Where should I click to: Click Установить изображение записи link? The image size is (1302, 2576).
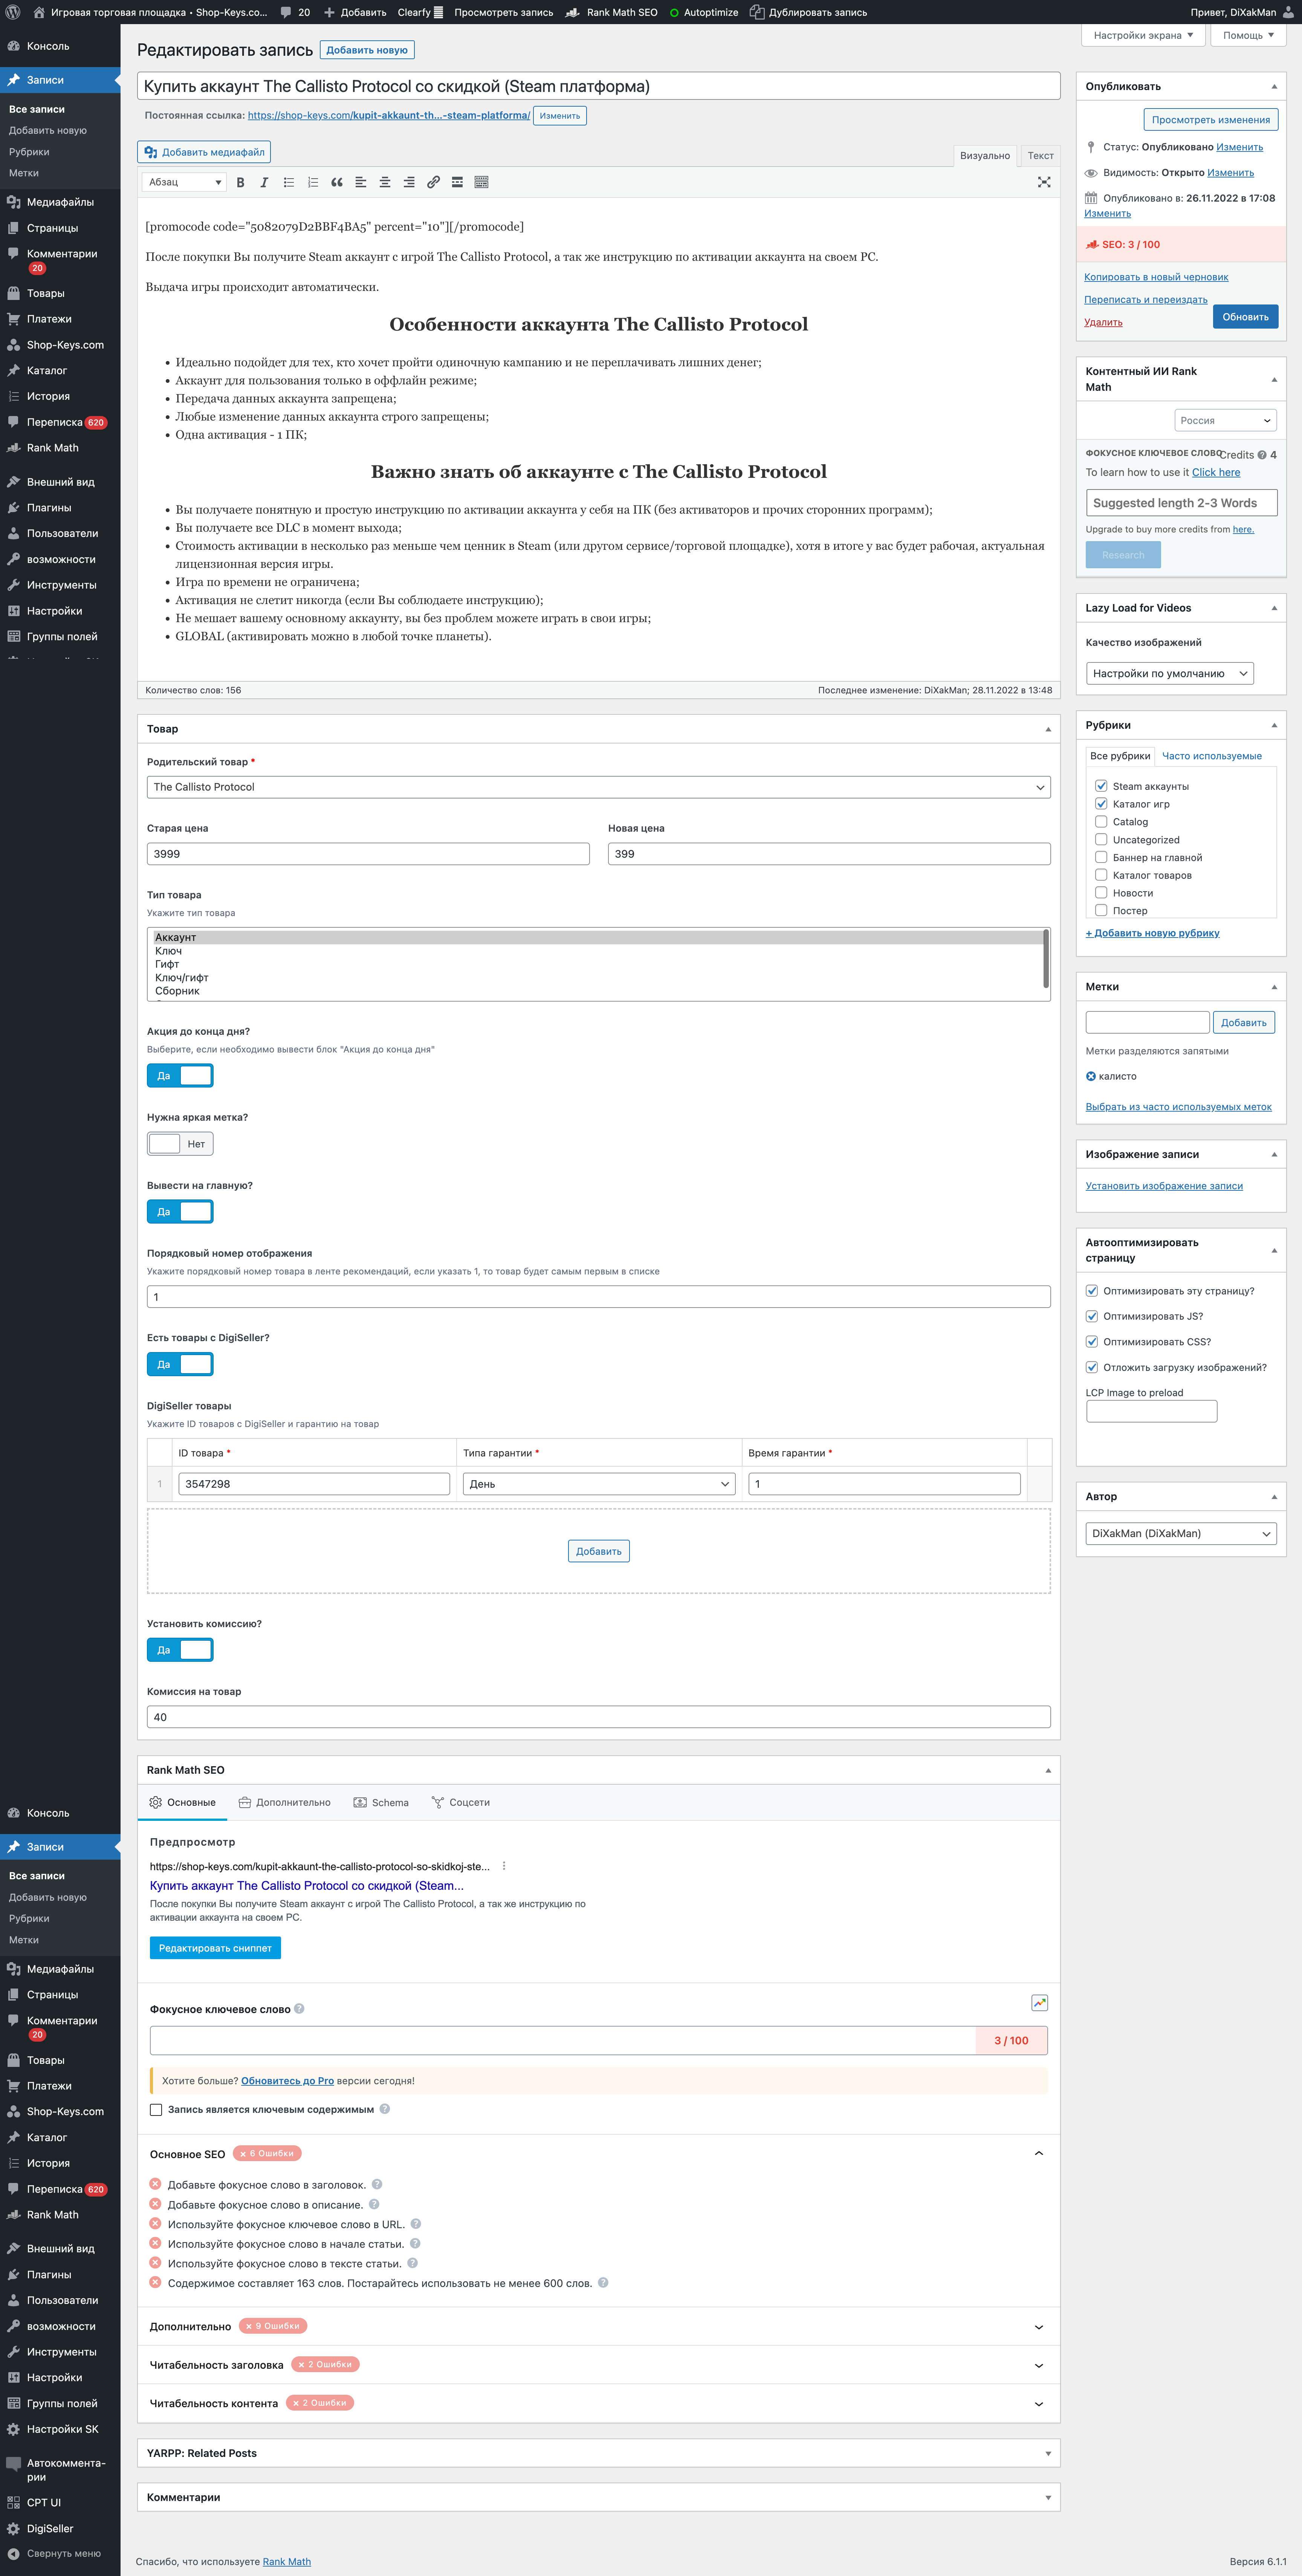(1164, 1186)
